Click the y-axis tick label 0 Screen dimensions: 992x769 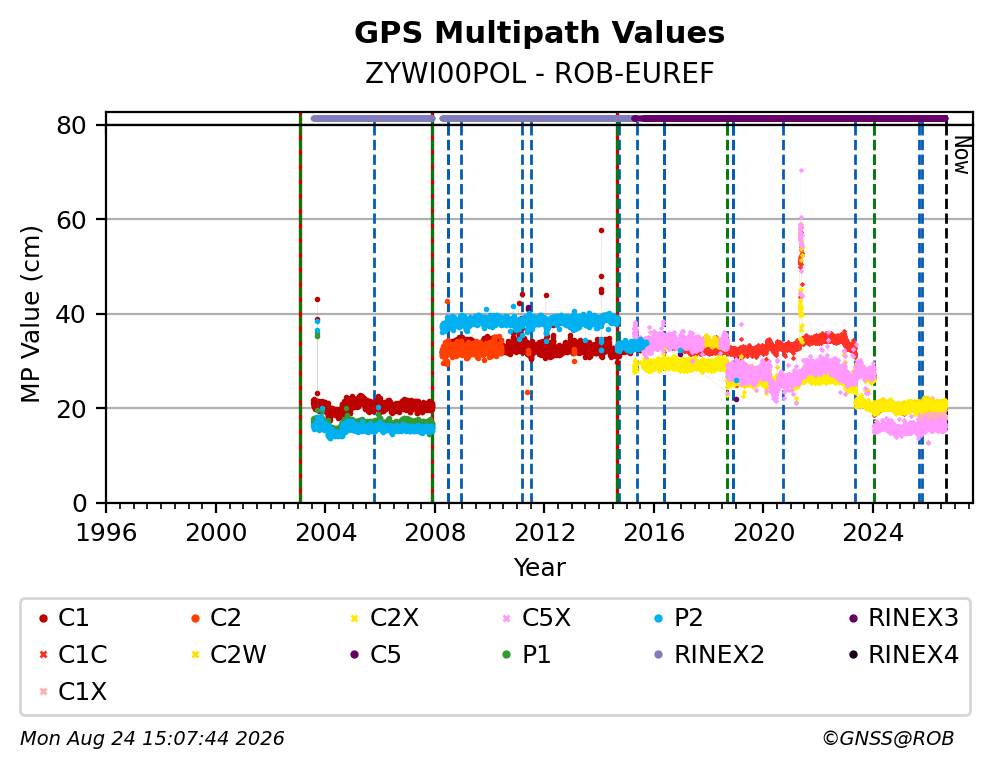(79, 503)
